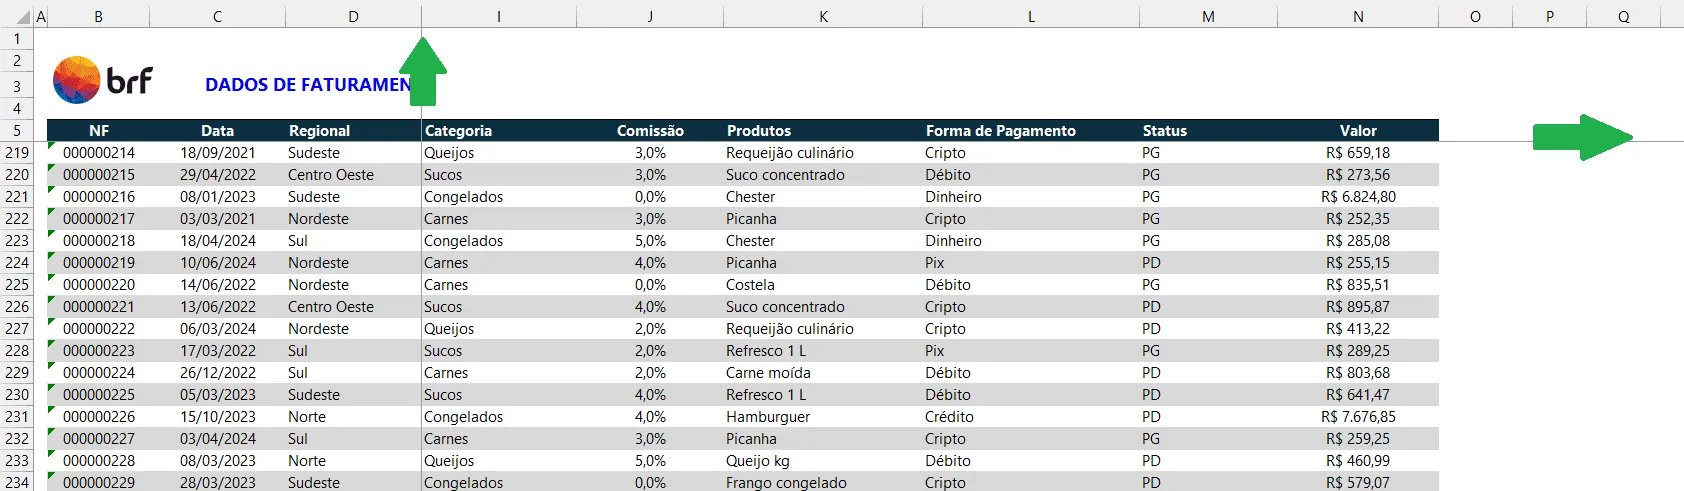
Task: Select the Hamburguer product cell
Action: click(823, 417)
